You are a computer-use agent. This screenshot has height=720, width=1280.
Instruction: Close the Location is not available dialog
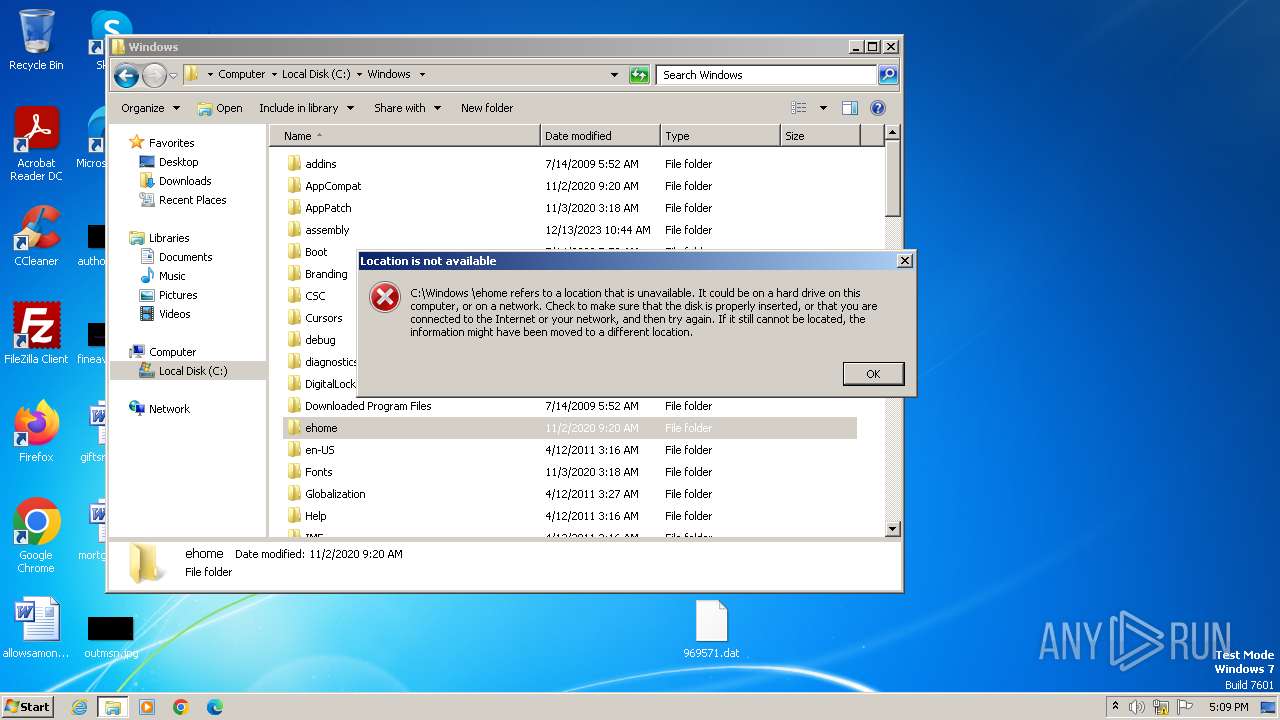(905, 261)
